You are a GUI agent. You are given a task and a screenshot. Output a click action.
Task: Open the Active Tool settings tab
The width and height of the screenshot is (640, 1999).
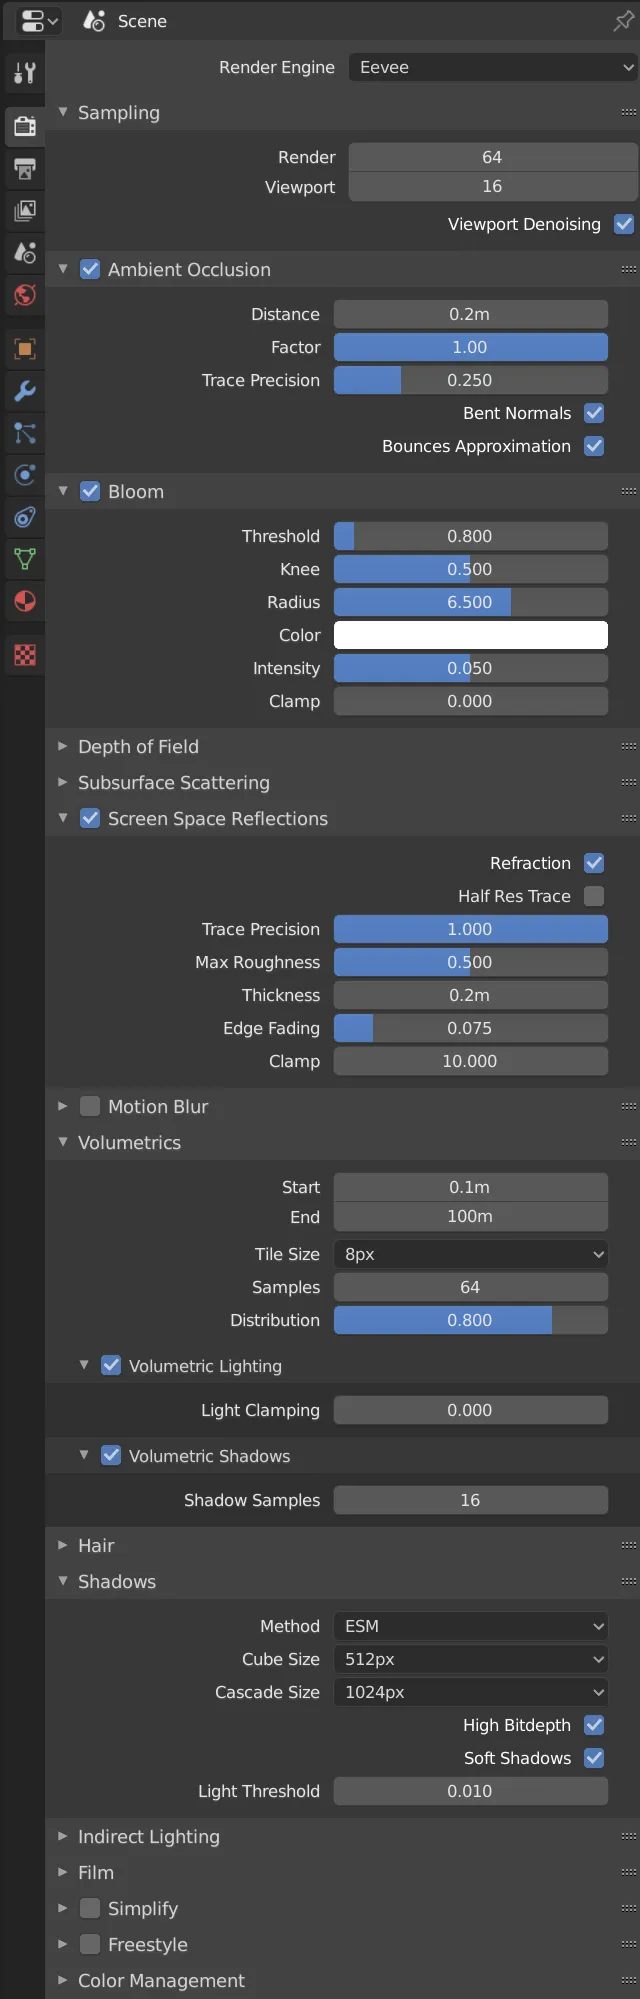coord(25,72)
